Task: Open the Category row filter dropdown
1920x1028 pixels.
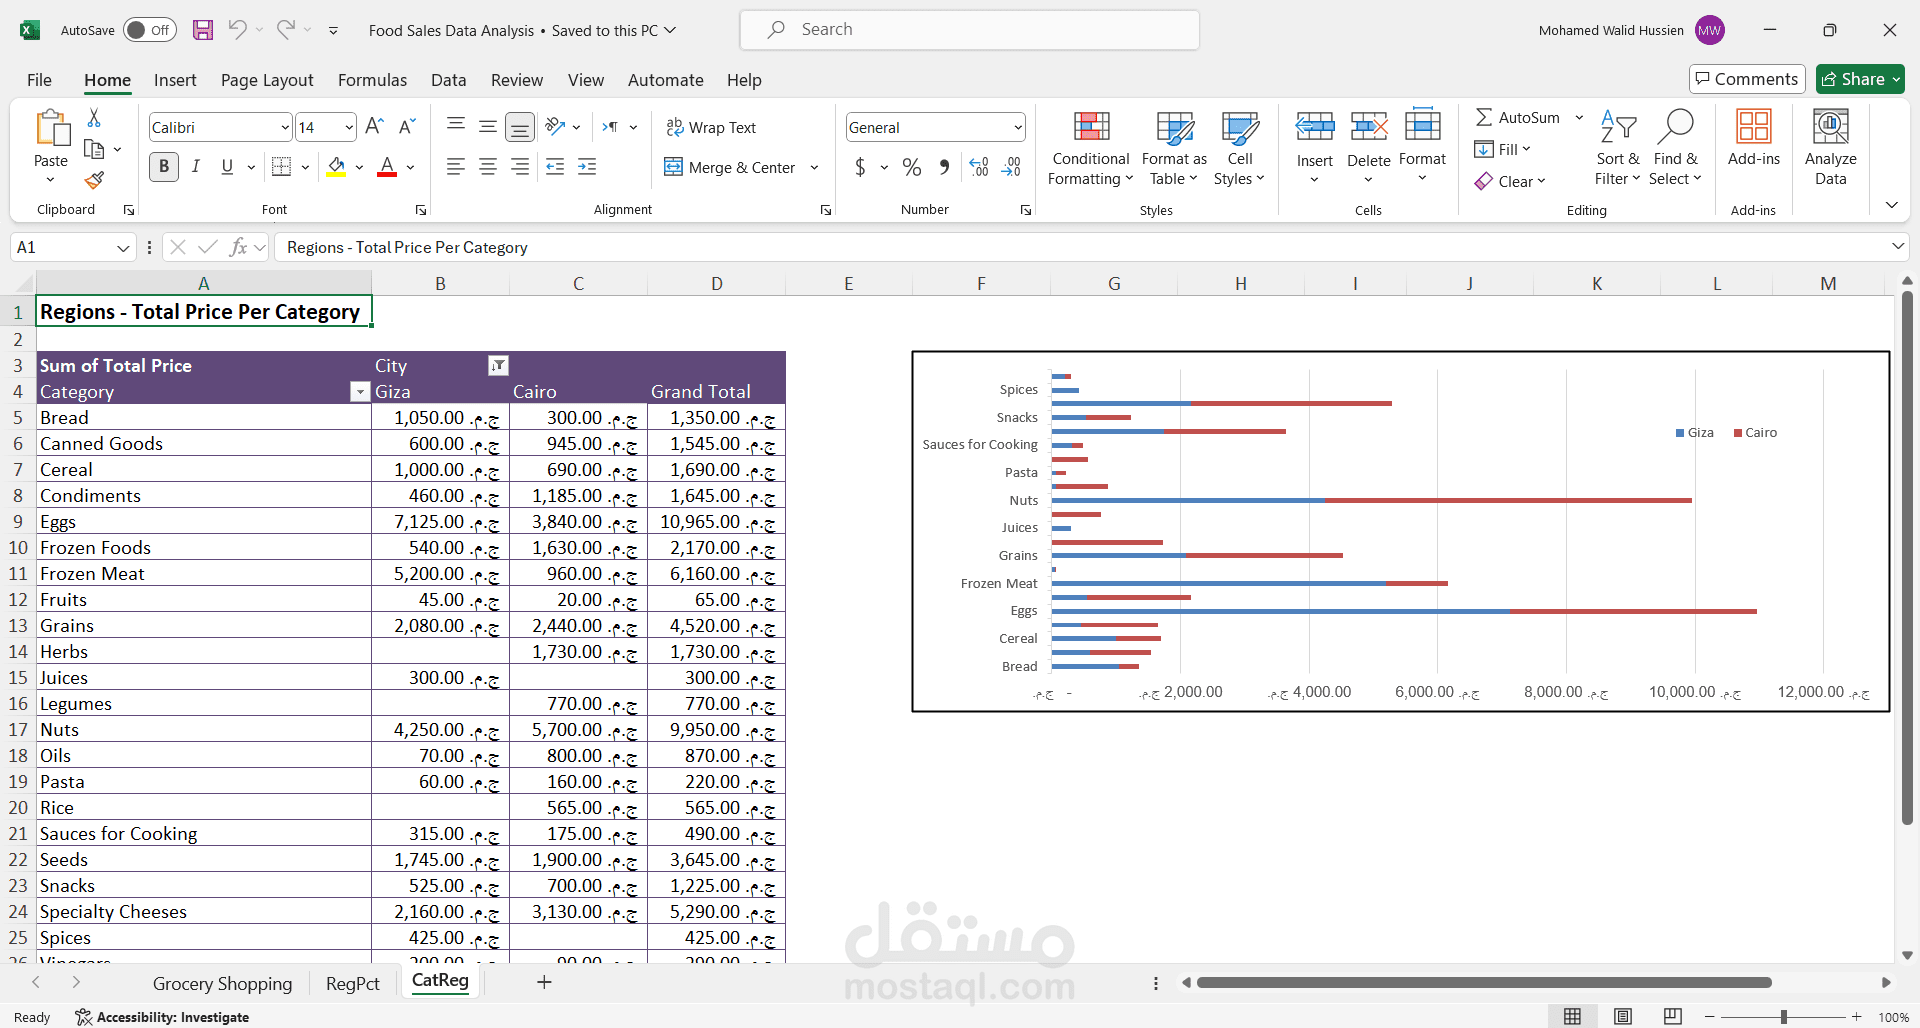Action: (x=360, y=392)
